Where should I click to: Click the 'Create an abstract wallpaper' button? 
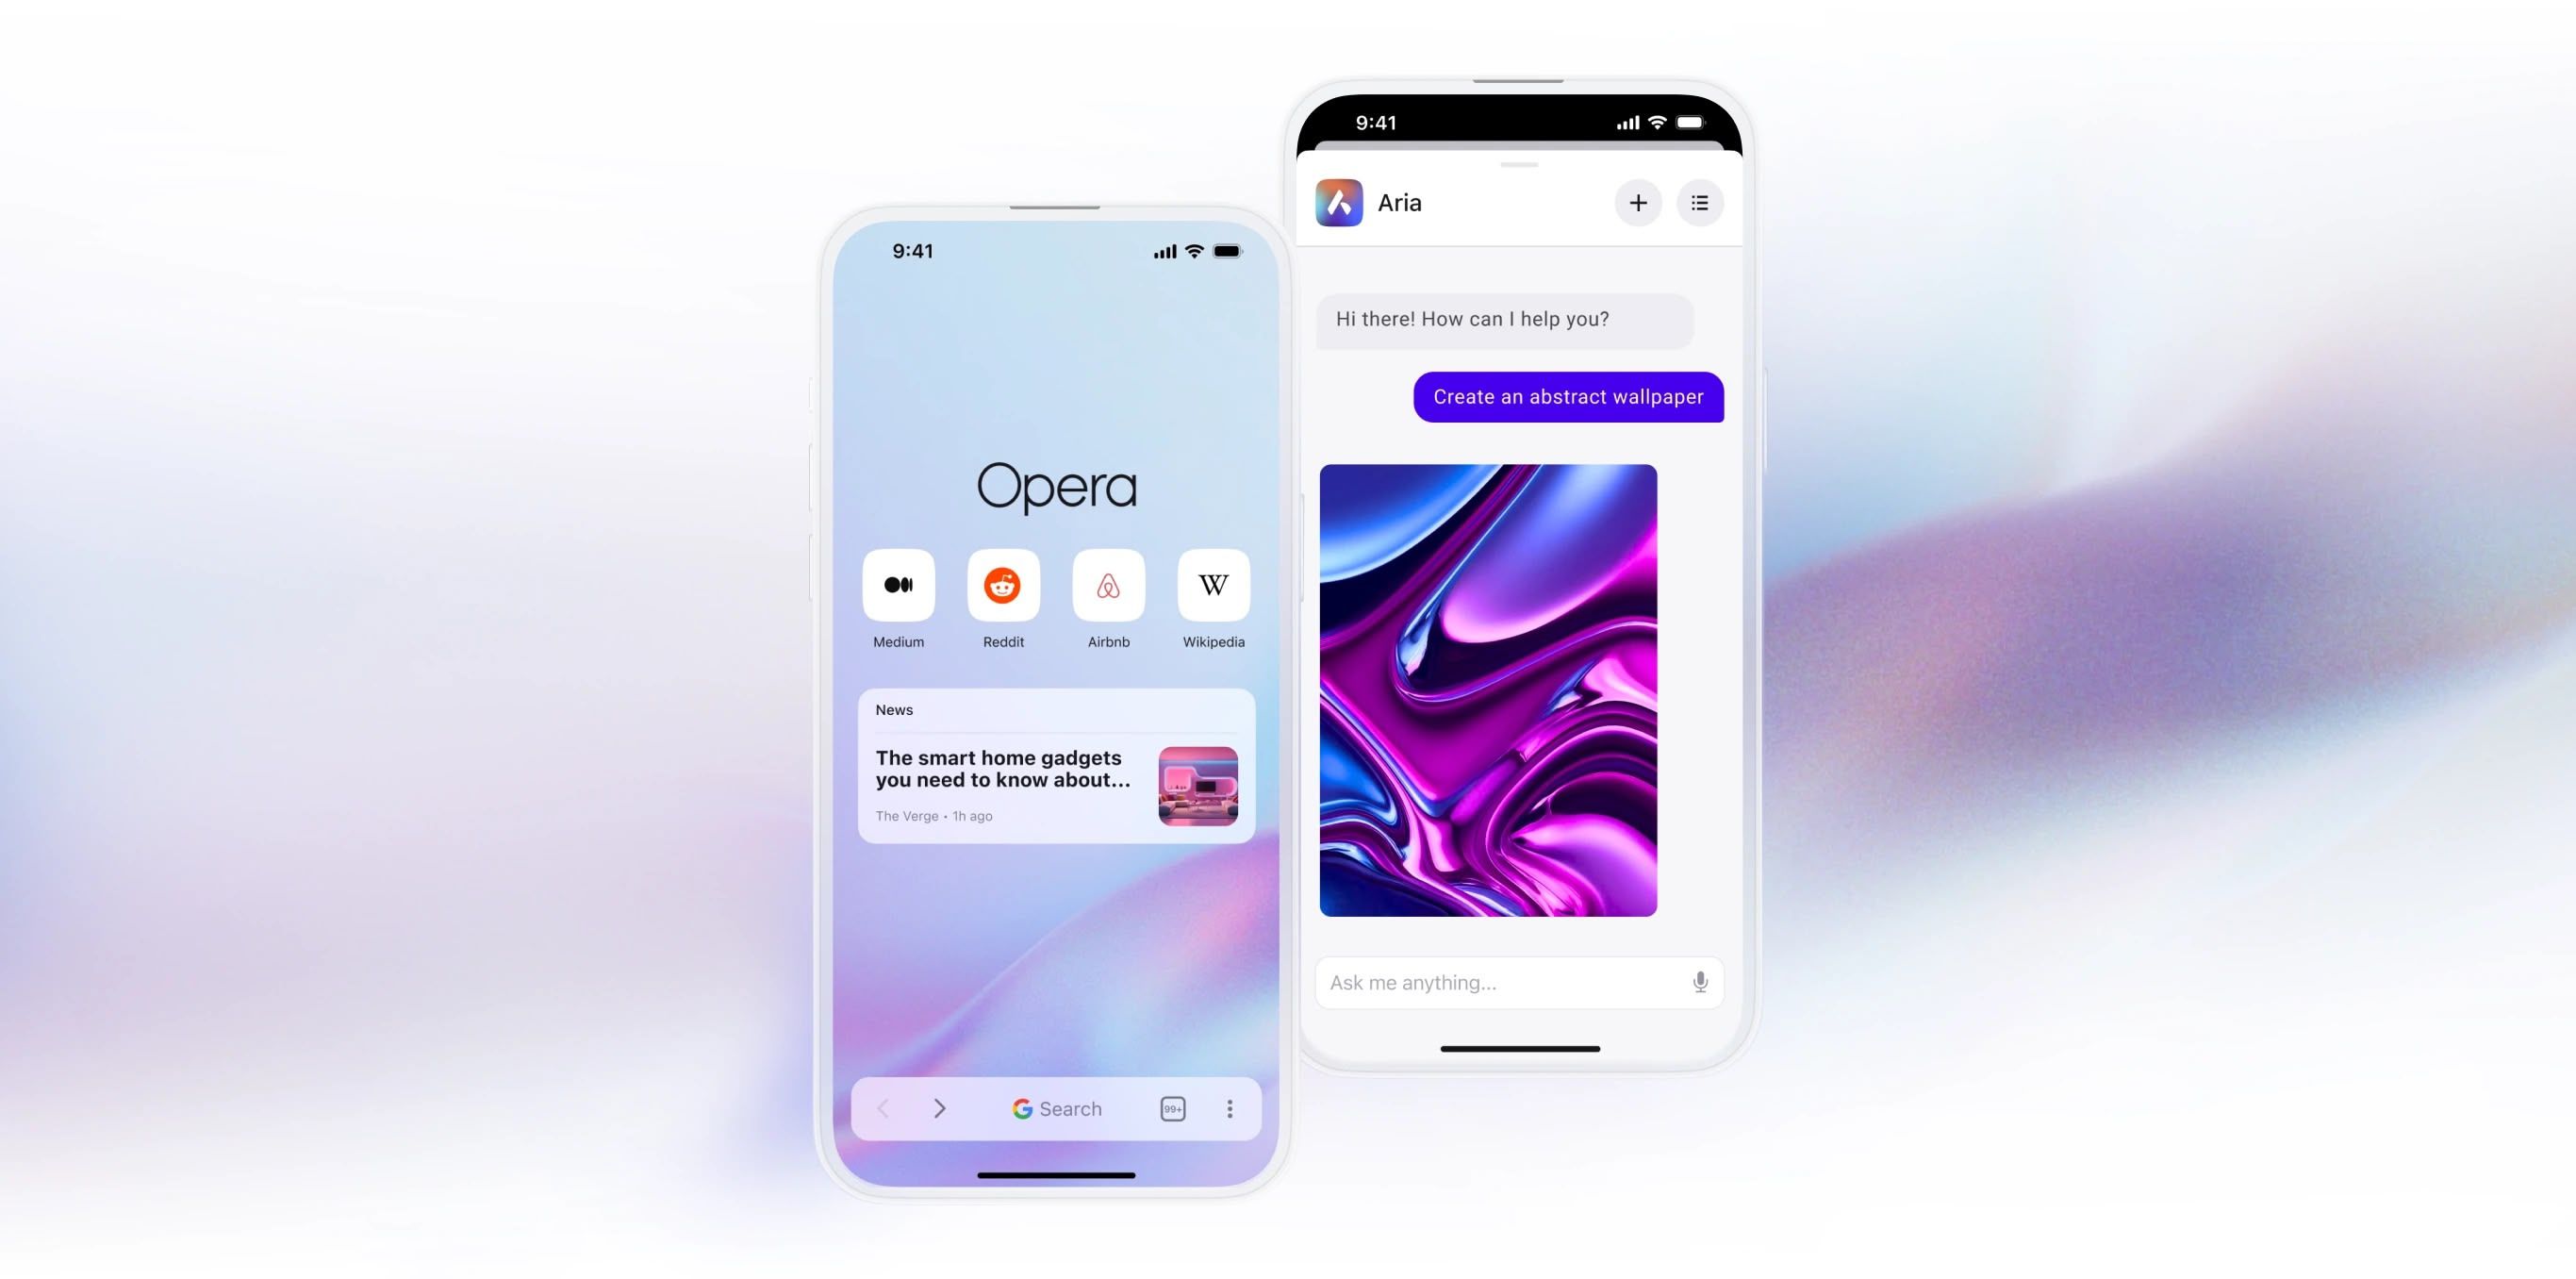[x=1567, y=396]
